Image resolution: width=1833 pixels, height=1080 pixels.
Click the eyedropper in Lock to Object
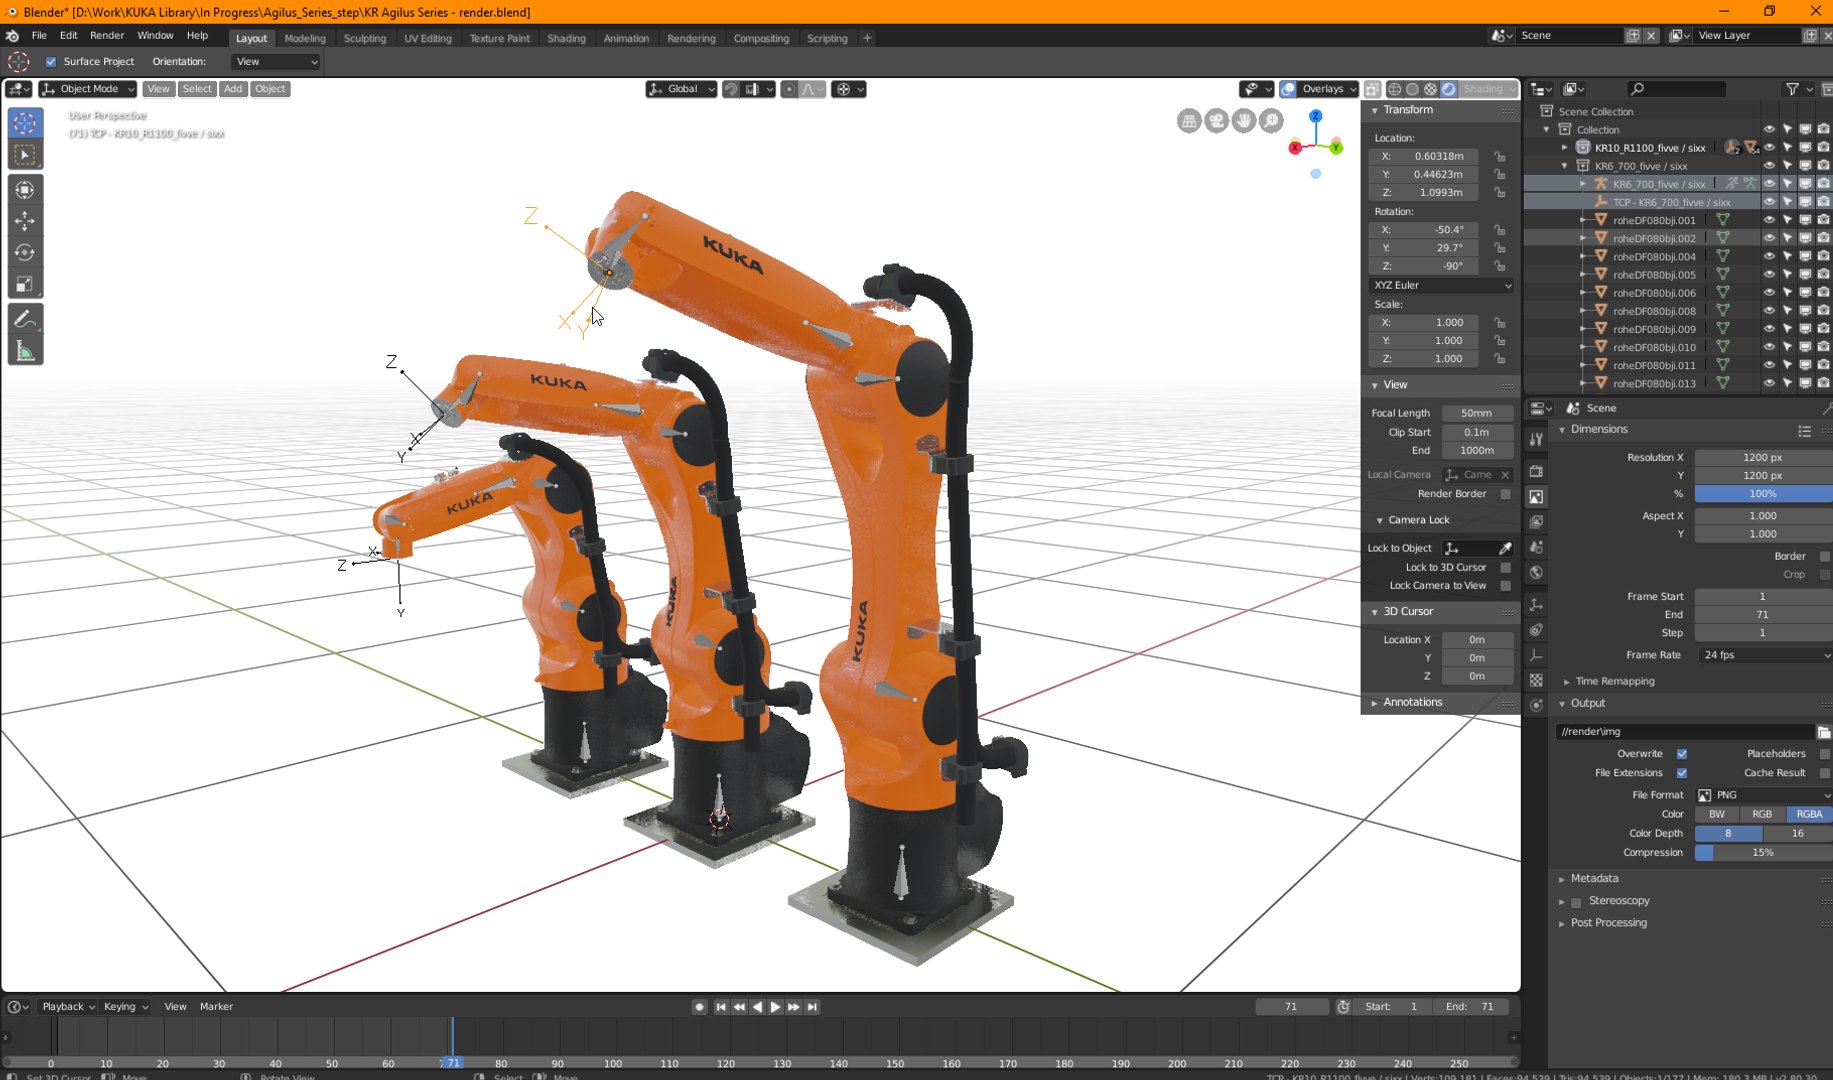1505,548
